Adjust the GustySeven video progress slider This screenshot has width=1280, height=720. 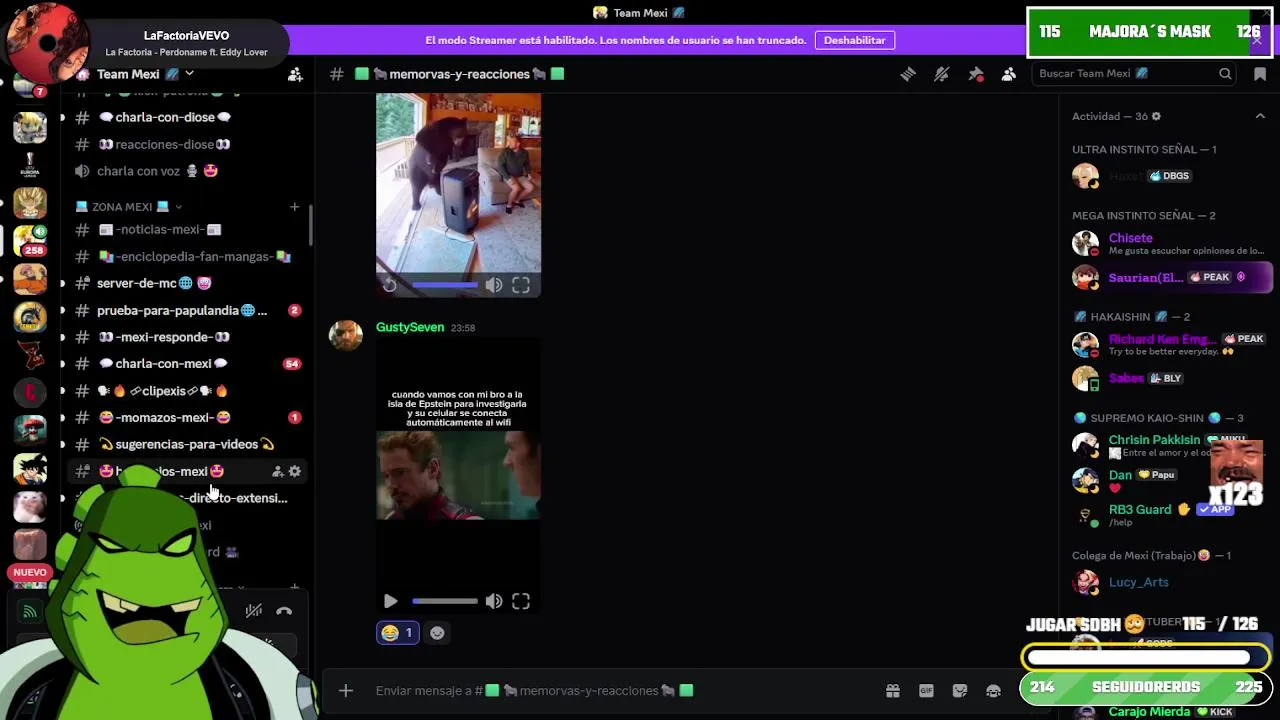tap(445, 601)
